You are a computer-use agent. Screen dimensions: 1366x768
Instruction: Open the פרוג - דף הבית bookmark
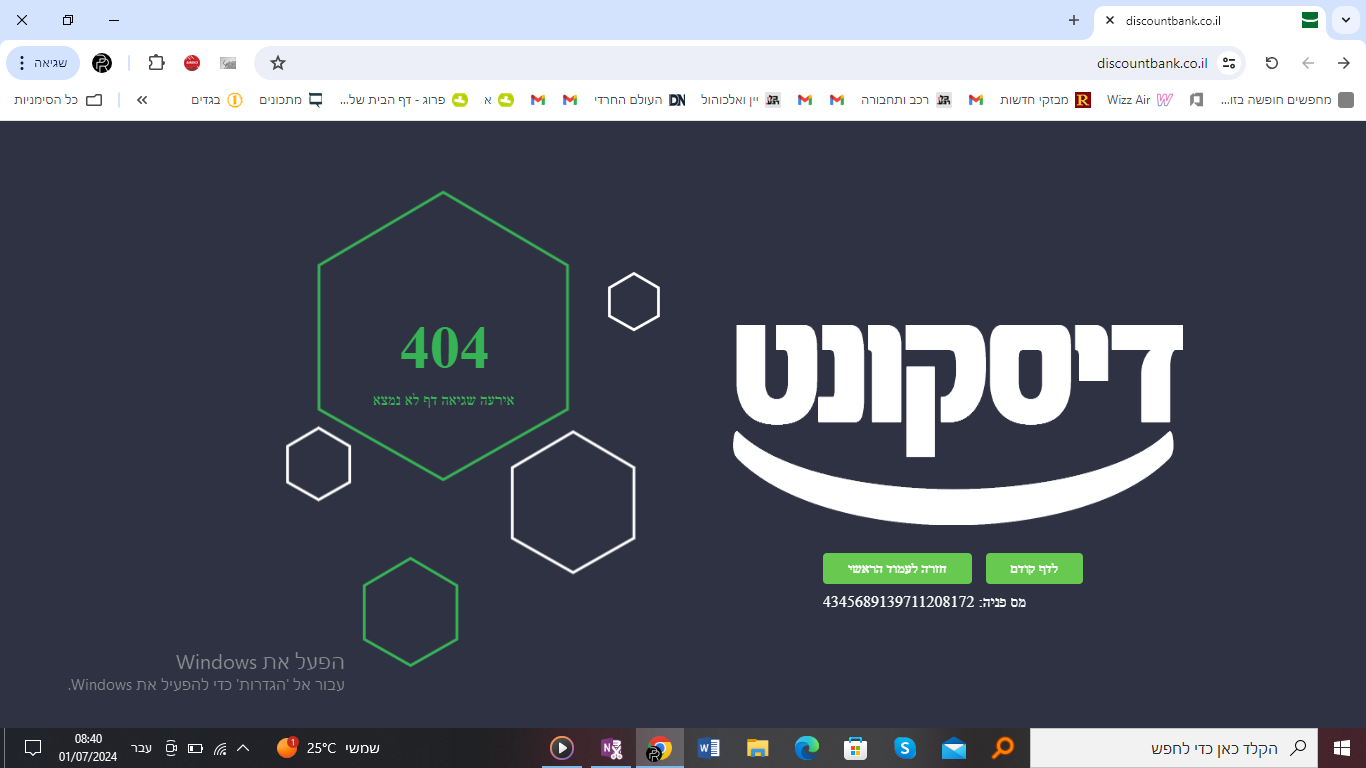pyautogui.click(x=404, y=100)
